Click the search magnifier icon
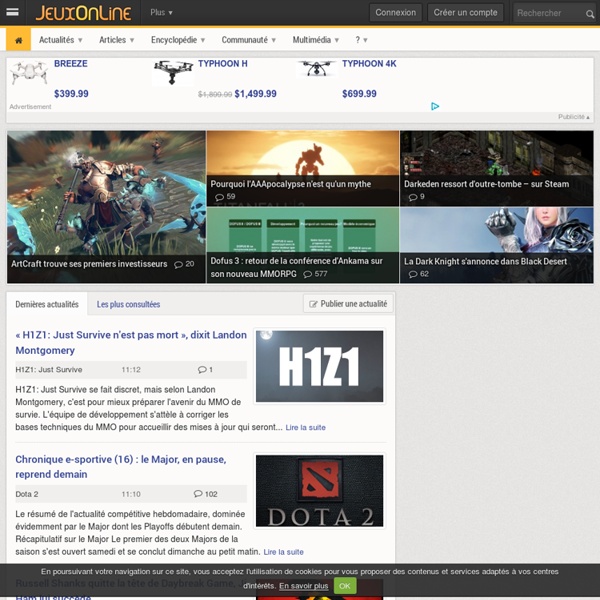This screenshot has width=600, height=600. coord(590,14)
